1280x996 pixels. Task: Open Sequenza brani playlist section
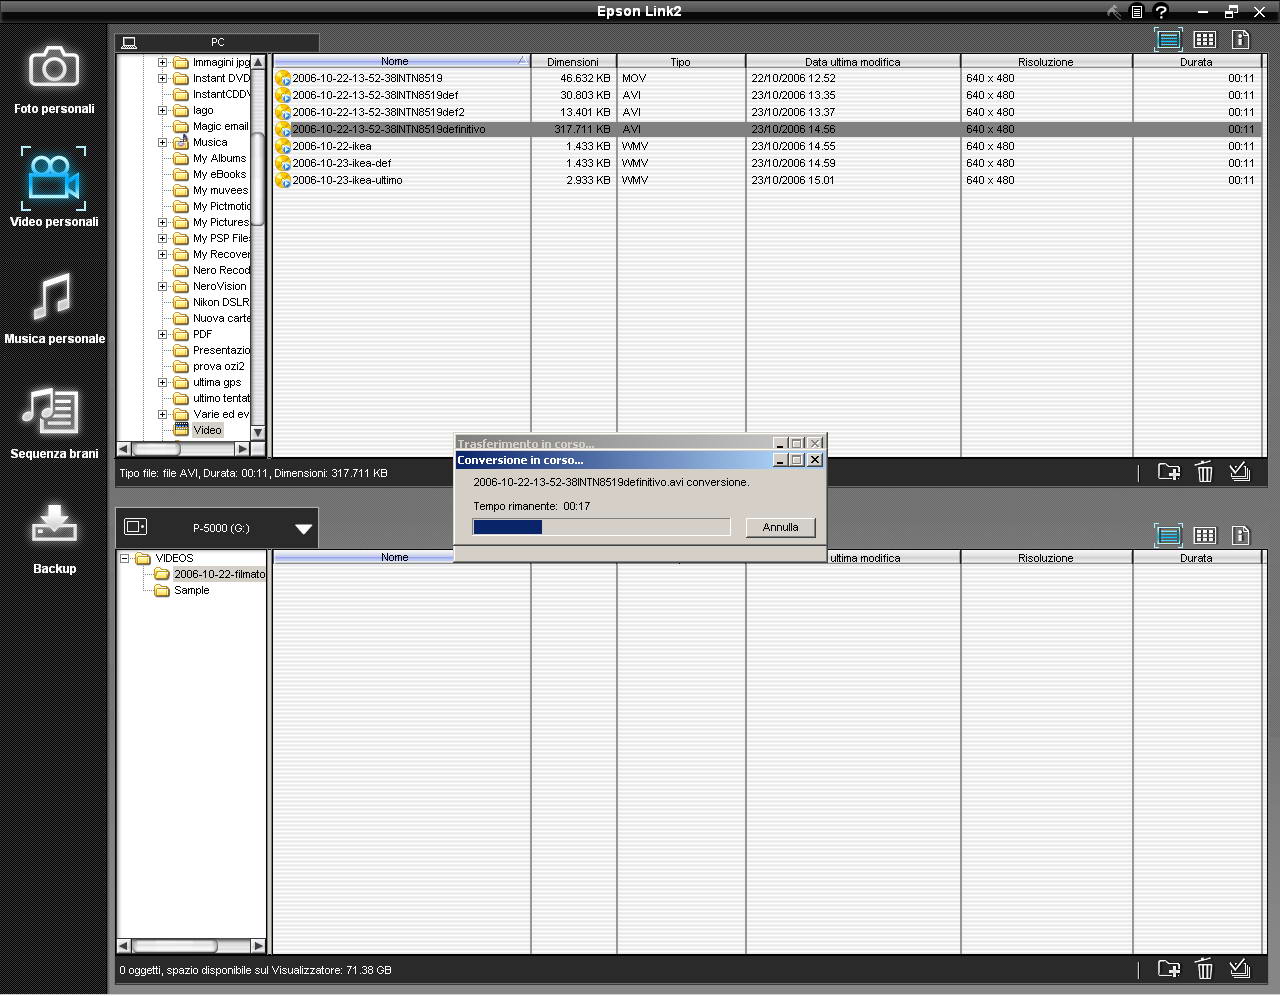point(54,423)
